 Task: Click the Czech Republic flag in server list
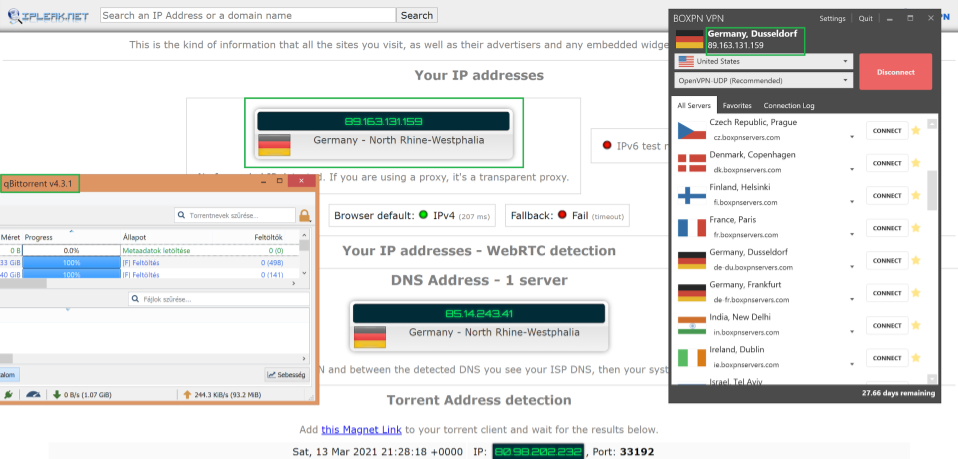[x=692, y=130]
